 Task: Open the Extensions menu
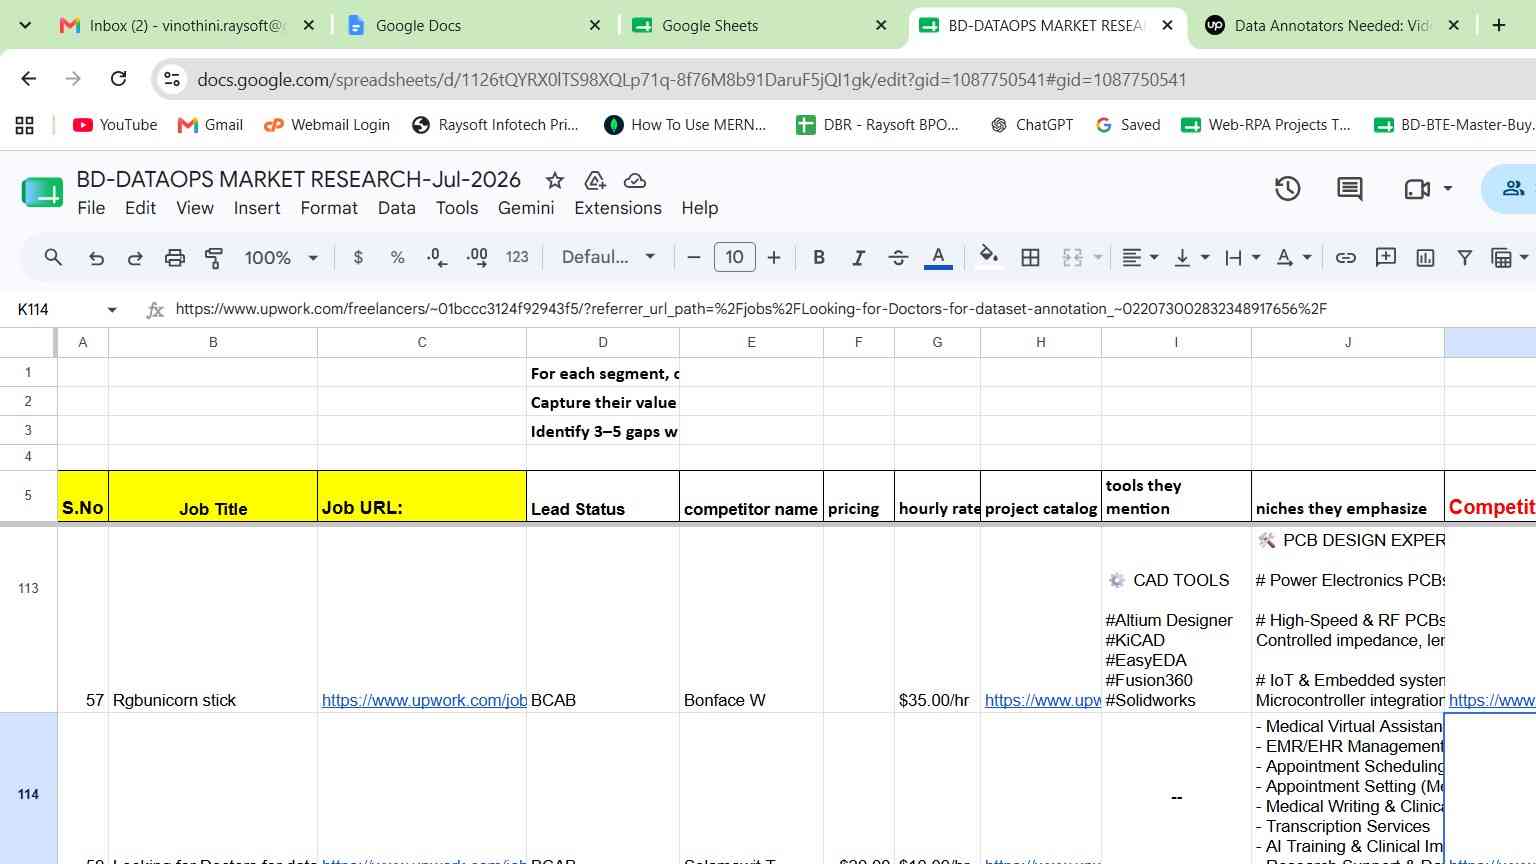tap(617, 208)
